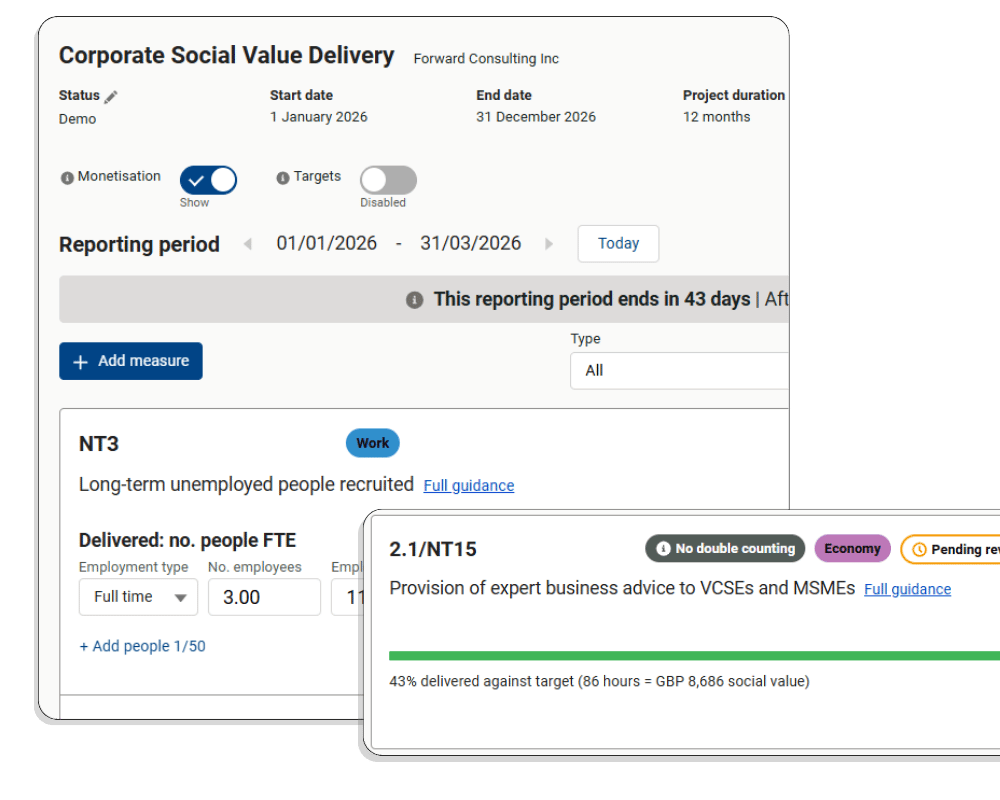Open Full guidance link for NT3
This screenshot has height=800, width=1000.
click(x=468, y=486)
